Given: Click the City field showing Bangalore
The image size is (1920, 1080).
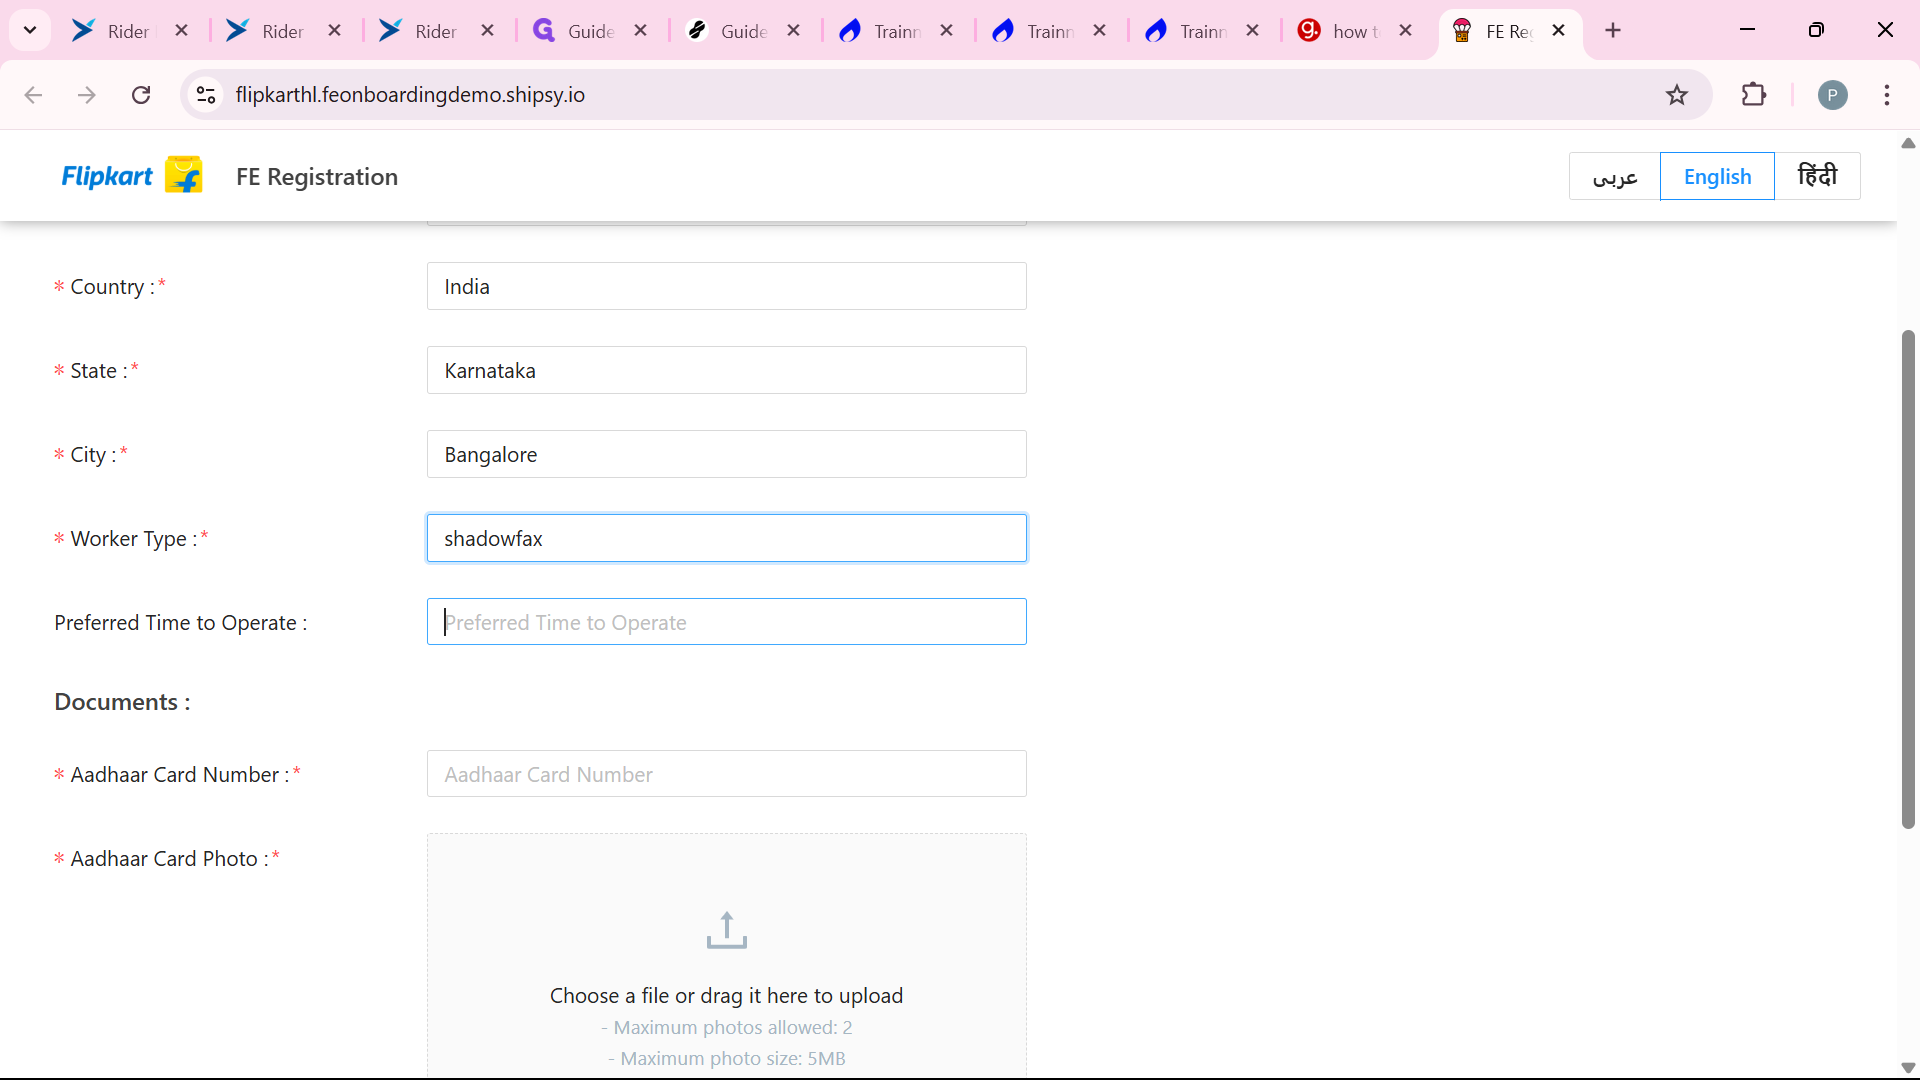Looking at the screenshot, I should pyautogui.click(x=726, y=454).
